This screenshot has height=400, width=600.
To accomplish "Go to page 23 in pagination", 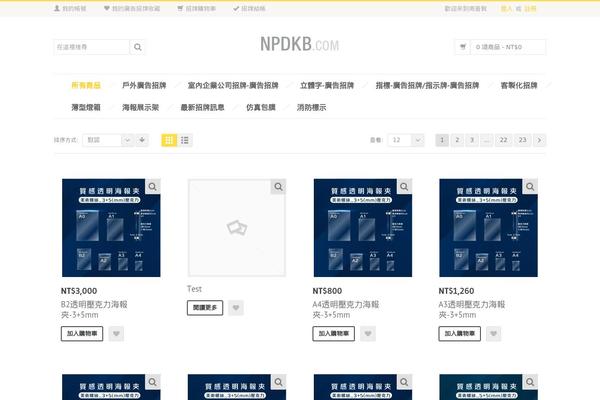I will (x=522, y=140).
